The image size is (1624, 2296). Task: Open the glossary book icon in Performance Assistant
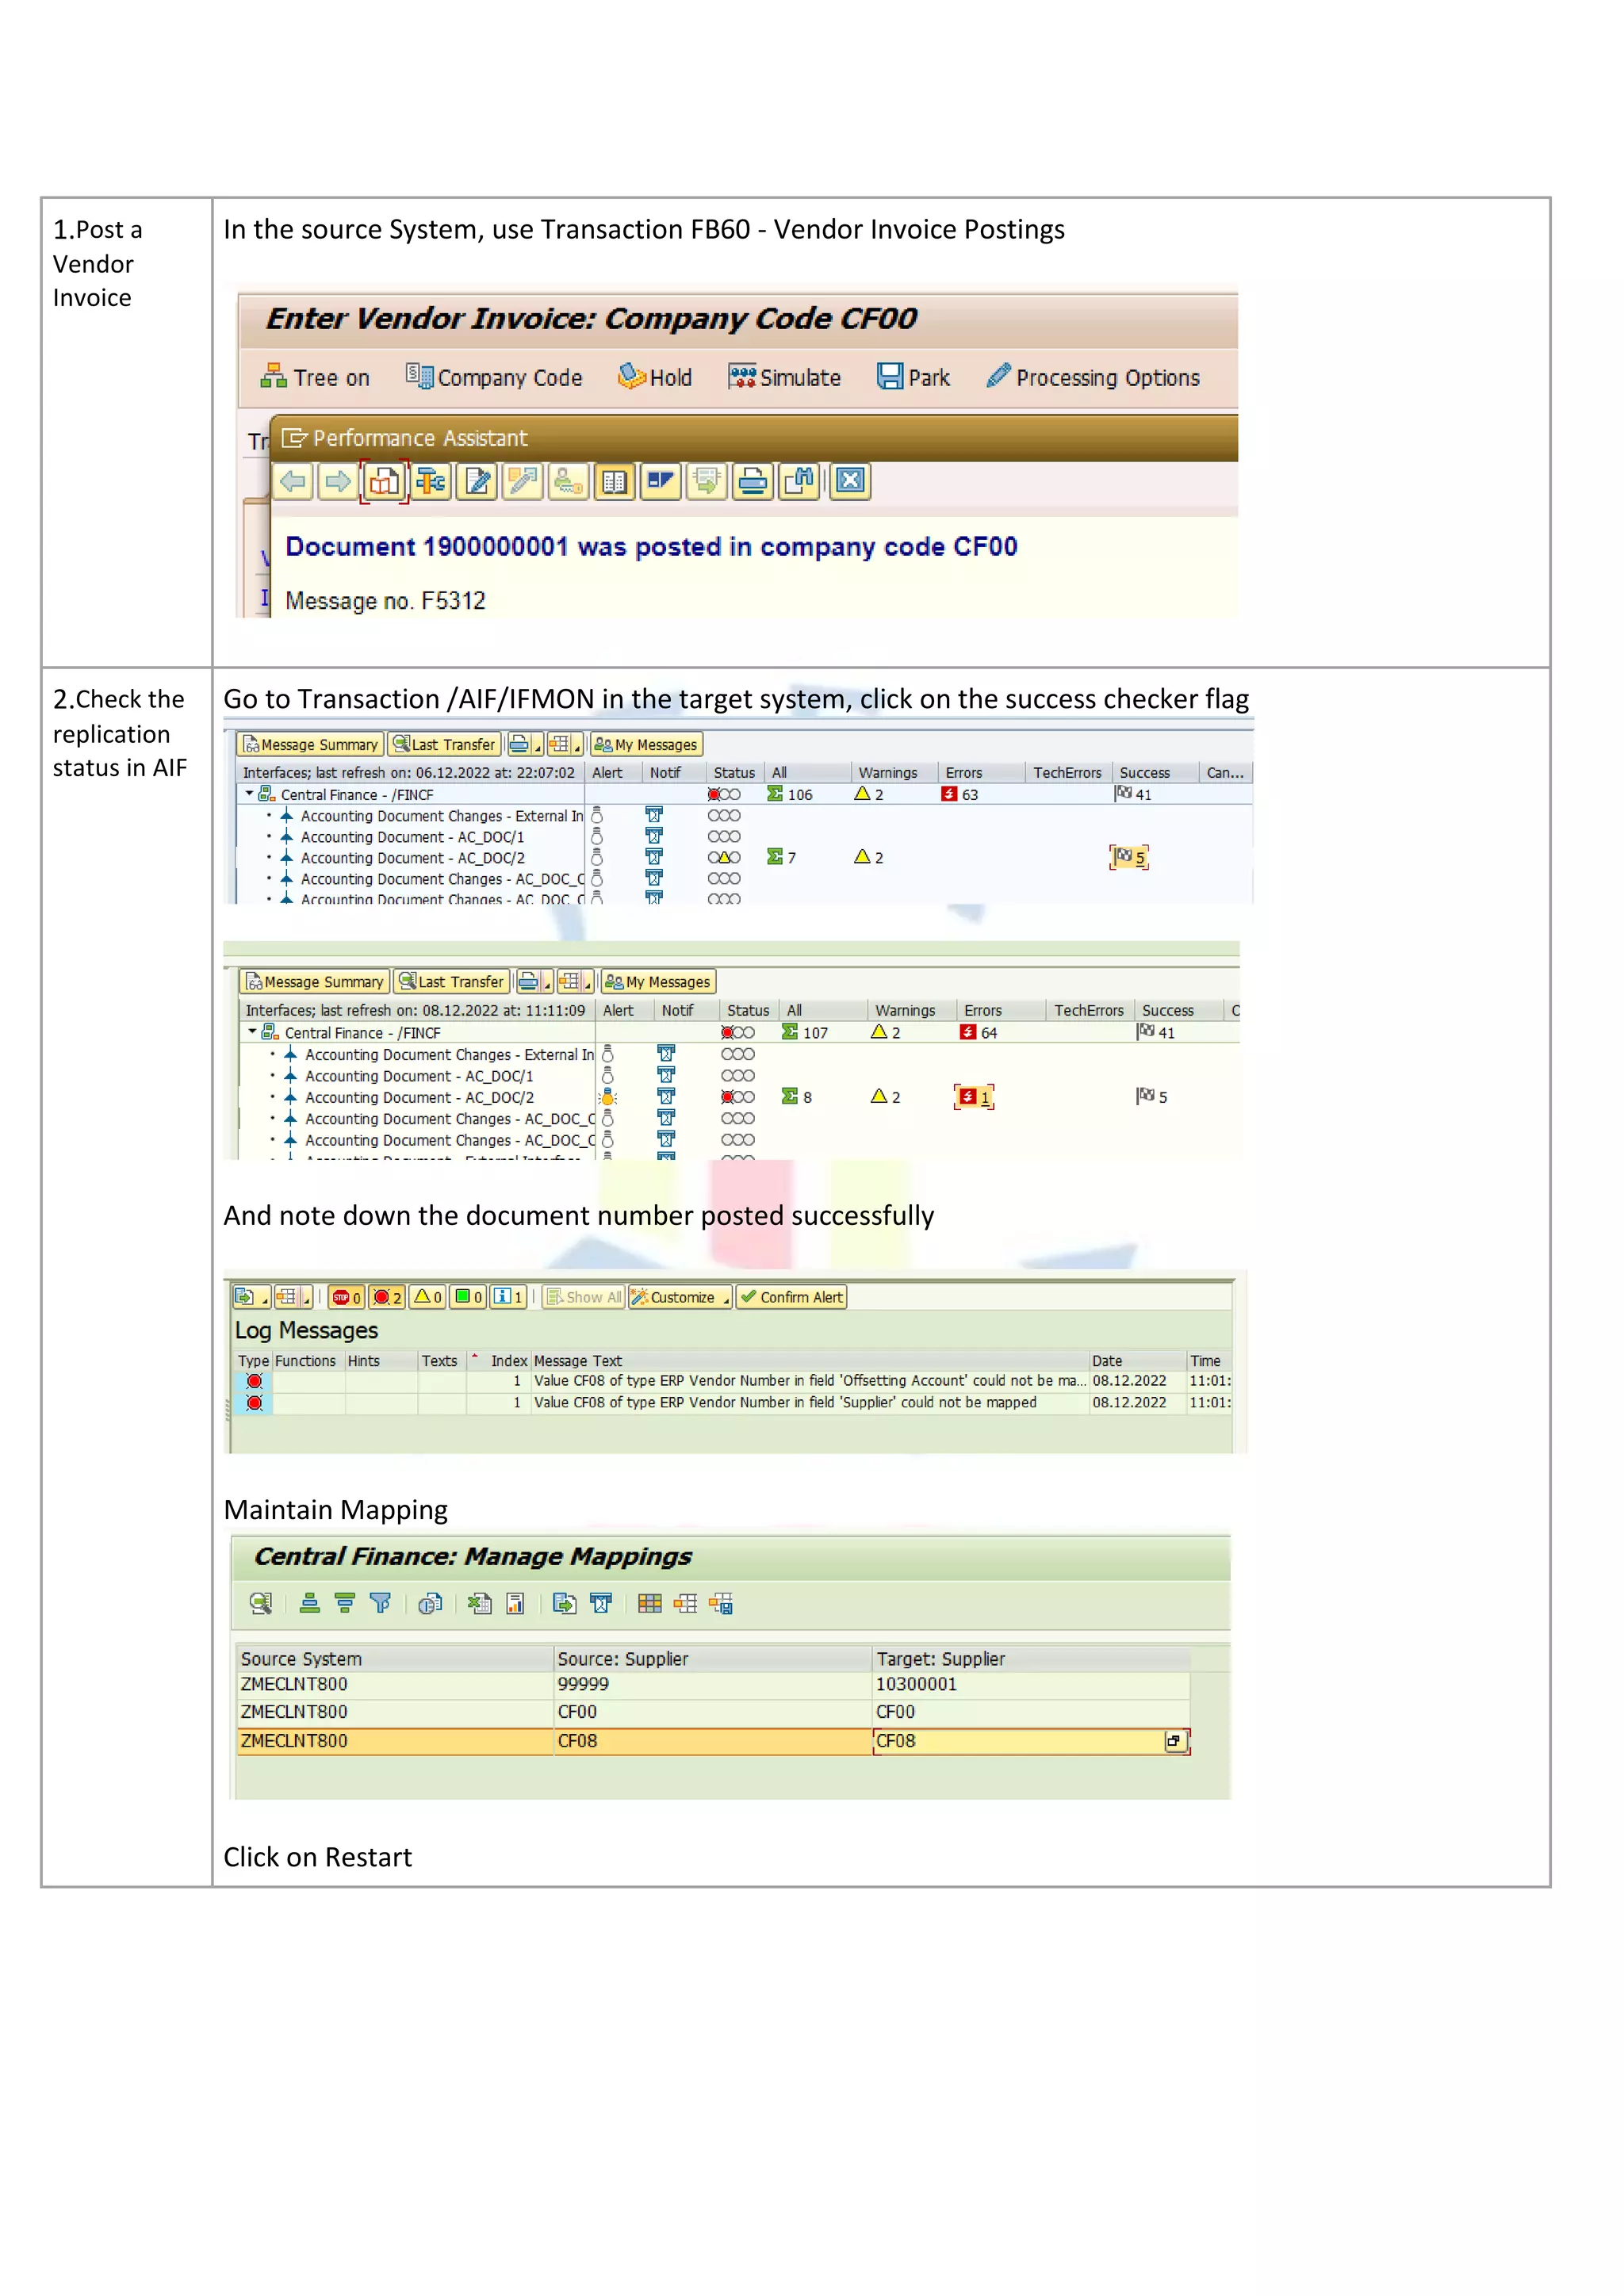click(614, 482)
